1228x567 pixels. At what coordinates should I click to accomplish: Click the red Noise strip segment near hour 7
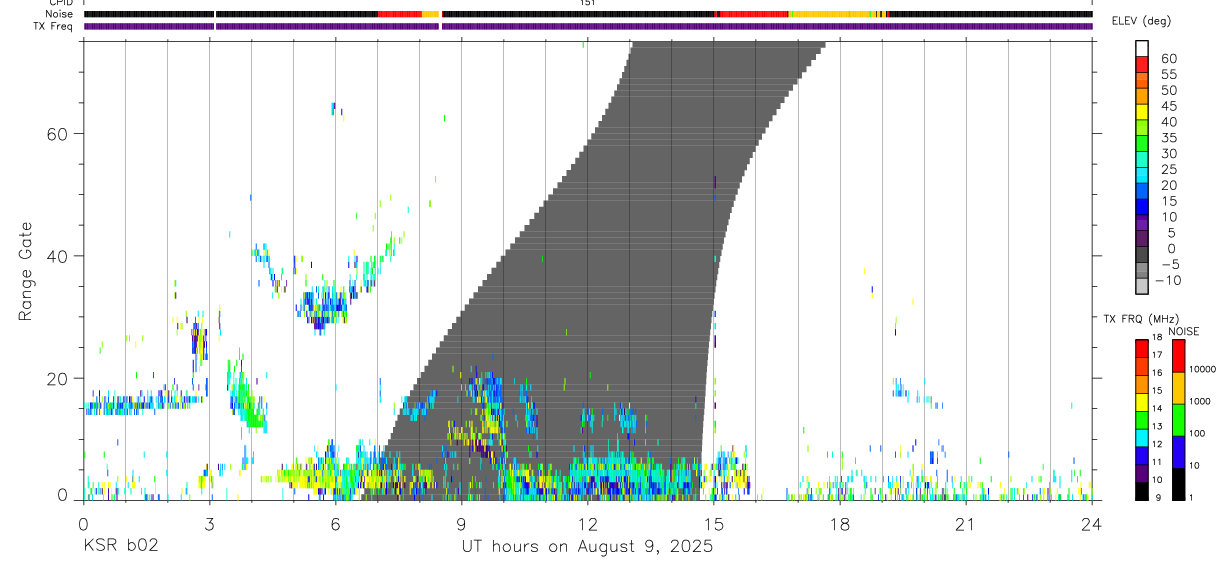(x=400, y=14)
